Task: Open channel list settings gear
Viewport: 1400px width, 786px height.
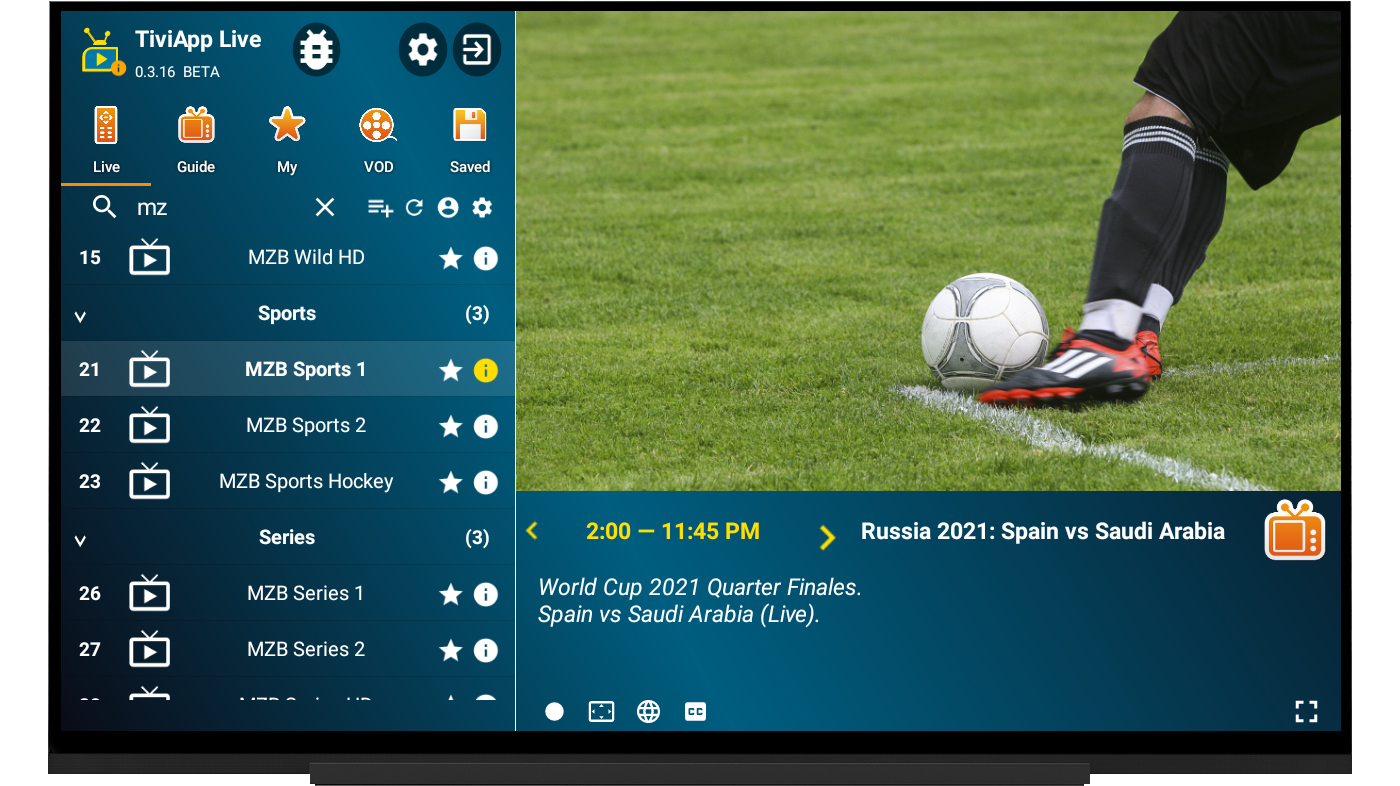Action: pyautogui.click(x=482, y=208)
